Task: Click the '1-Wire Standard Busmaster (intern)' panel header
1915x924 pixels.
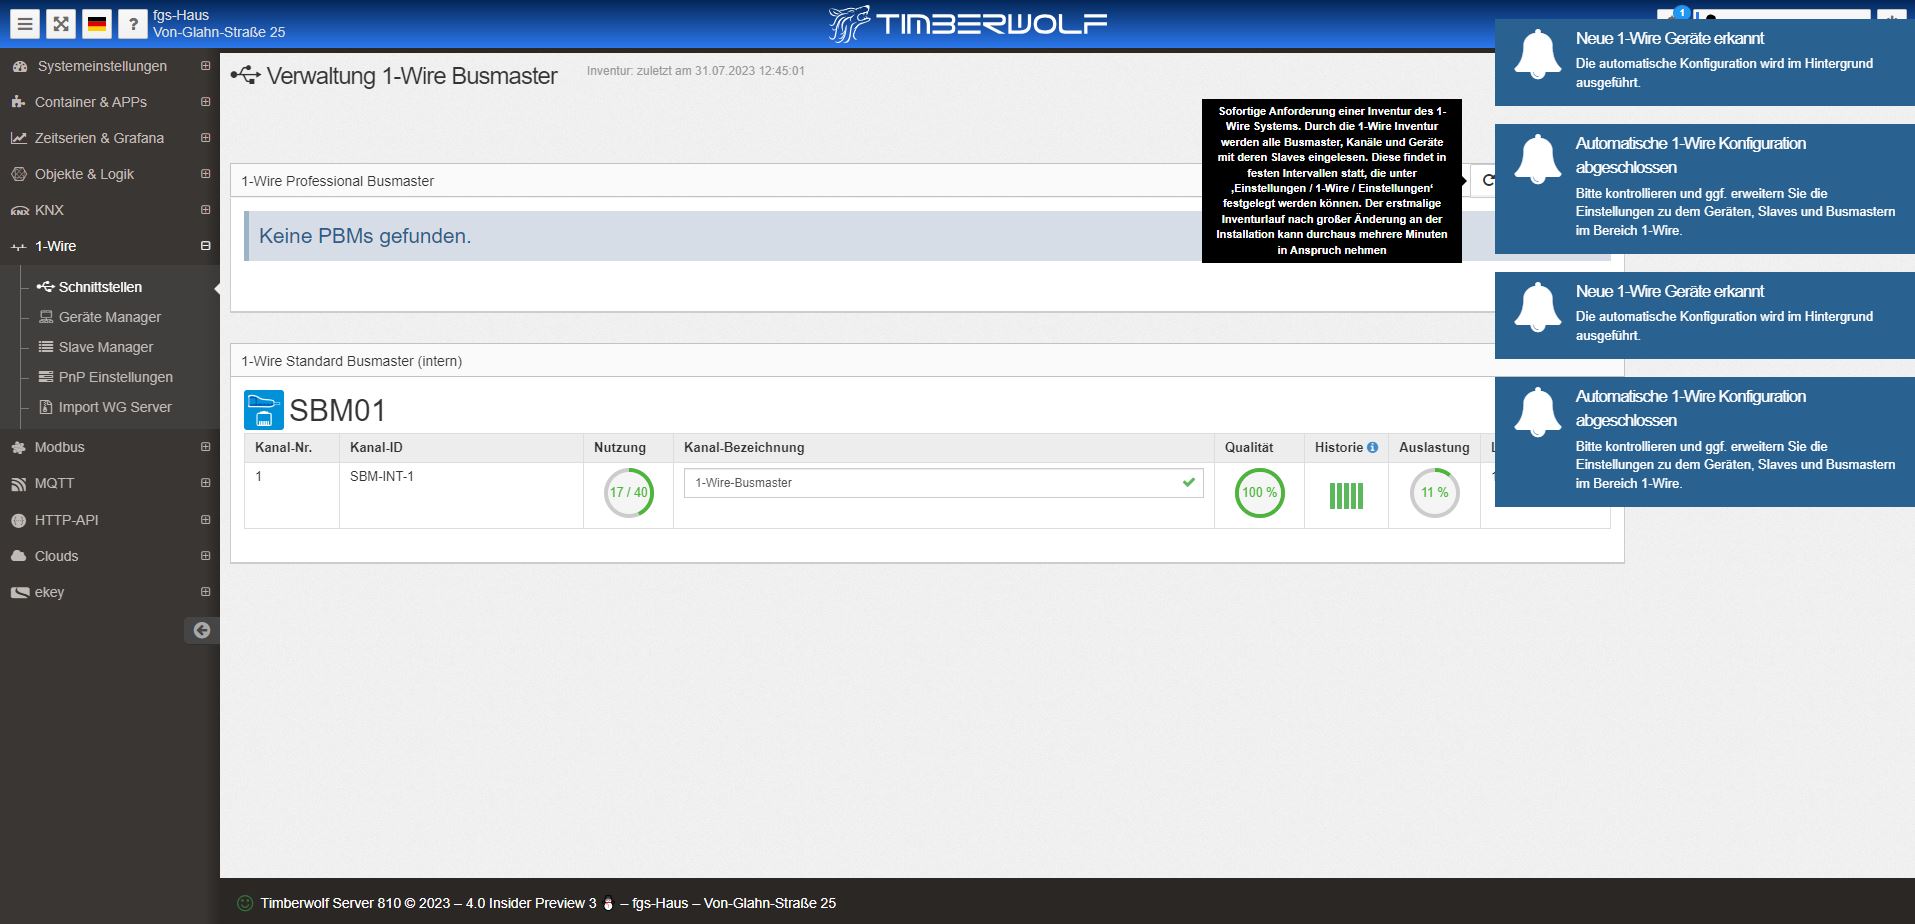Action: pyautogui.click(x=352, y=361)
